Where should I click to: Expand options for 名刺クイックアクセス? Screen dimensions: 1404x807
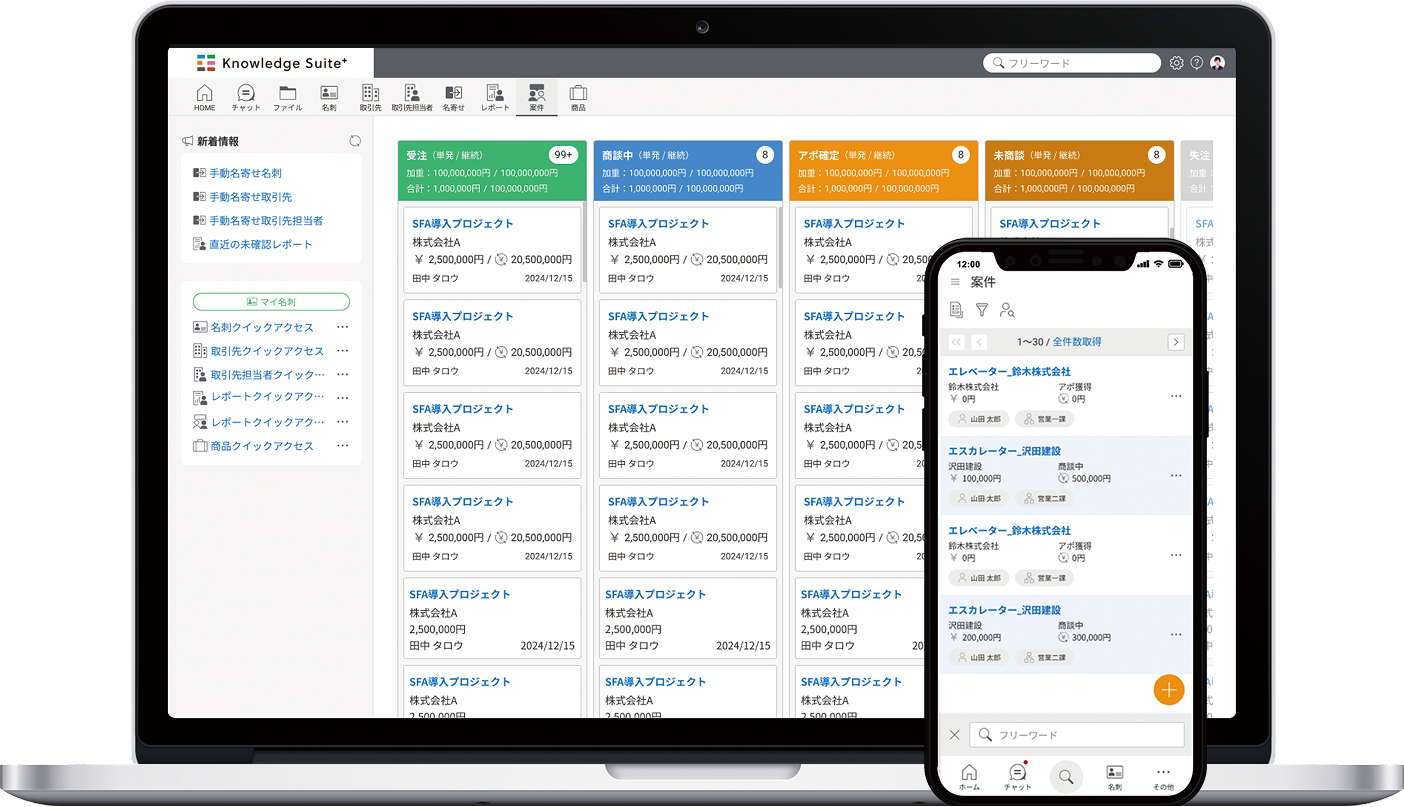coord(343,327)
